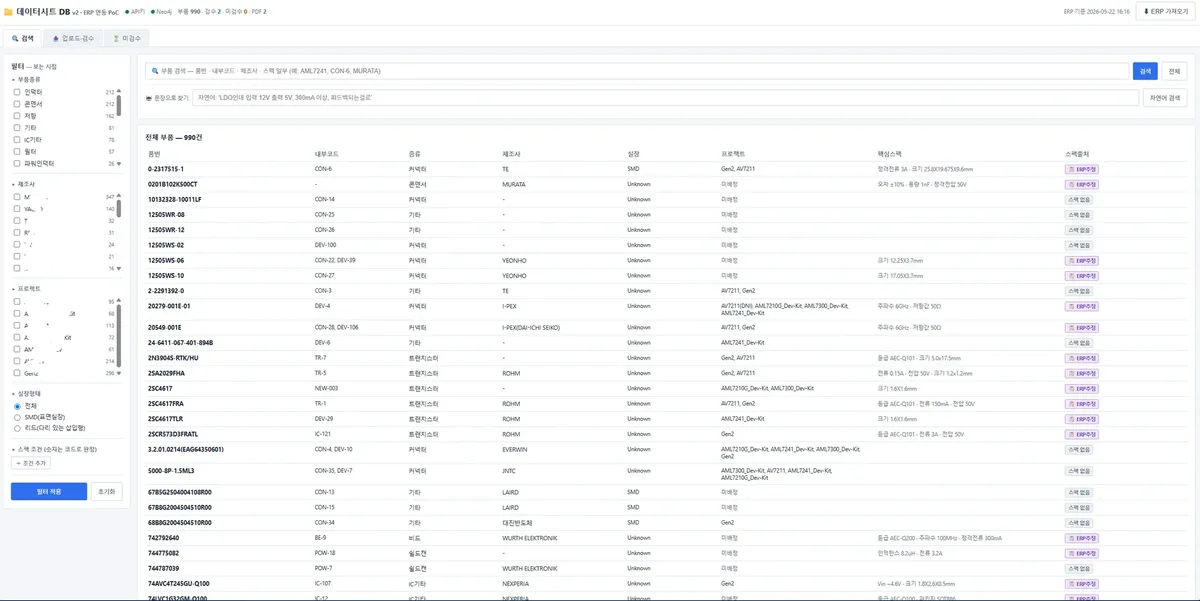Image resolution: width=1200 pixels, height=601 pixels.
Task: Click the natural language search input field
Action: (x=666, y=98)
